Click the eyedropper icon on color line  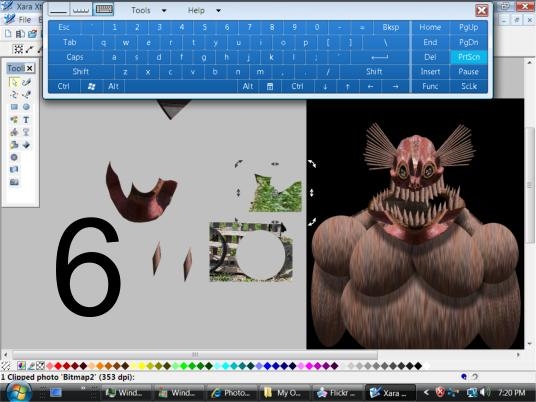(31, 366)
